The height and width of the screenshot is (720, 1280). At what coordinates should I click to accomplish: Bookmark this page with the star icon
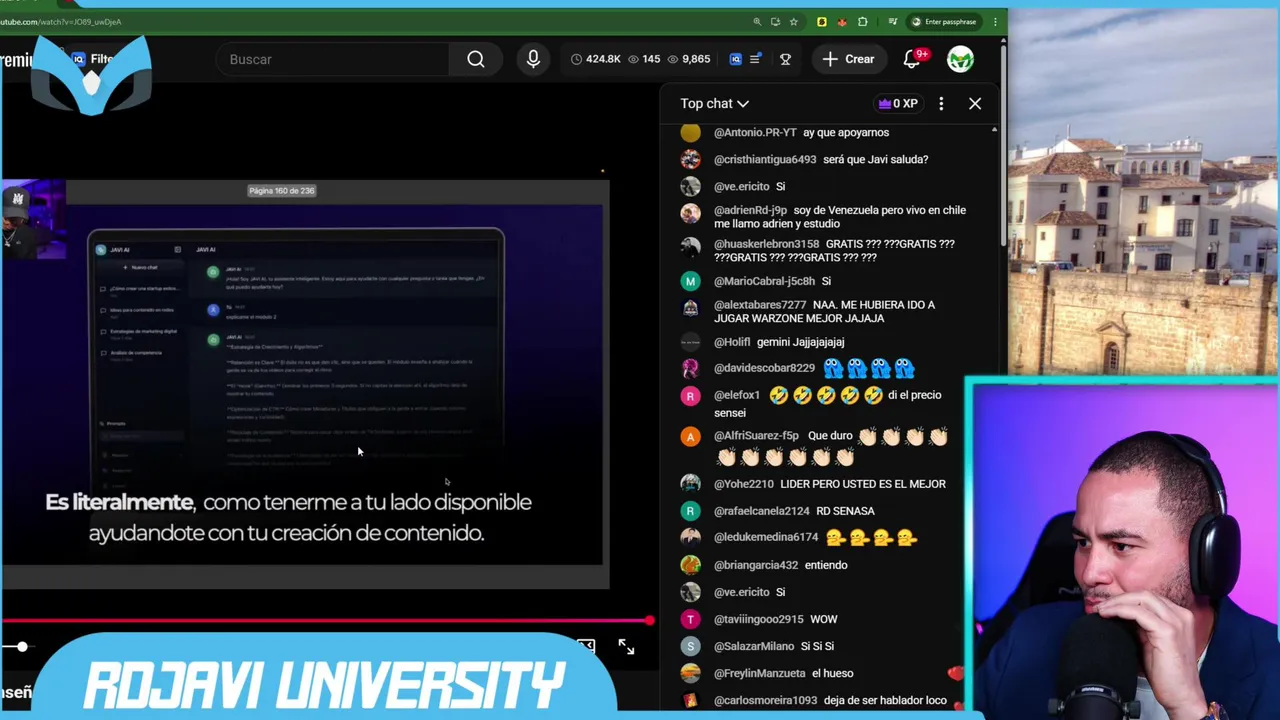[793, 21]
